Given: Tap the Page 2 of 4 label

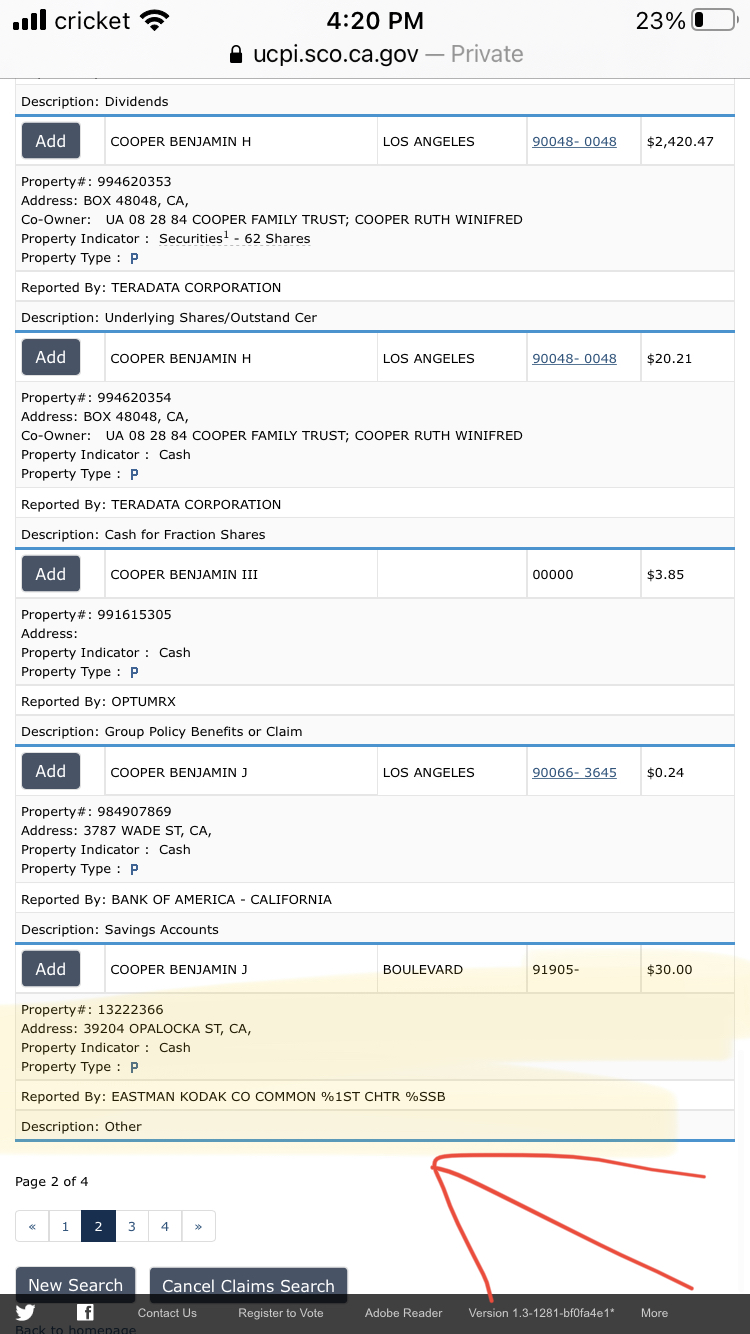Looking at the screenshot, I should [52, 1182].
